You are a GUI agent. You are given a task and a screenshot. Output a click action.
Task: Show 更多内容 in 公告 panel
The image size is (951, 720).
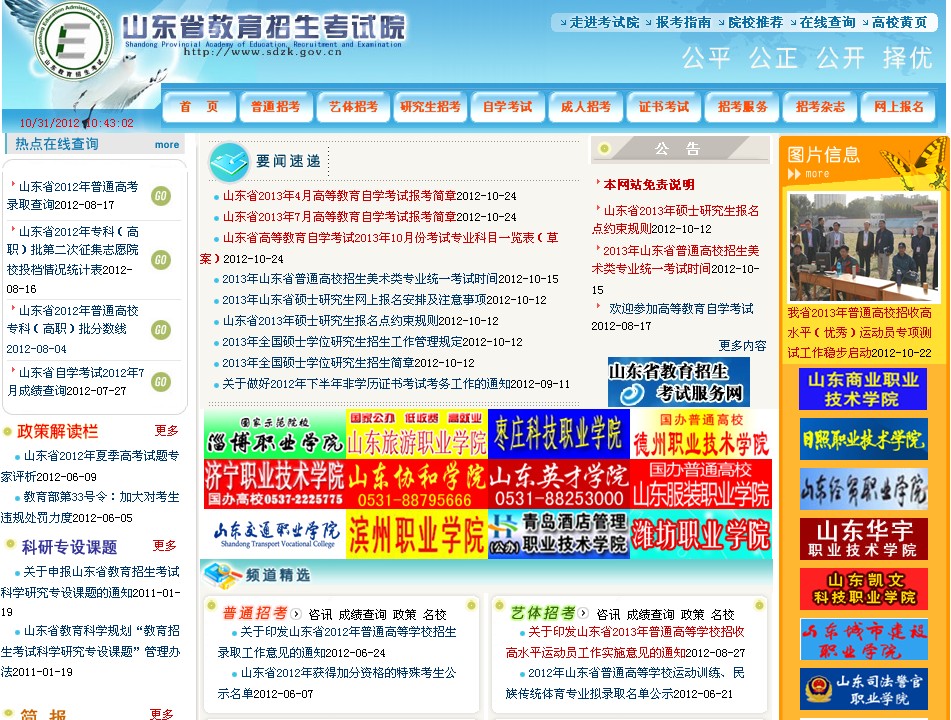(x=742, y=346)
